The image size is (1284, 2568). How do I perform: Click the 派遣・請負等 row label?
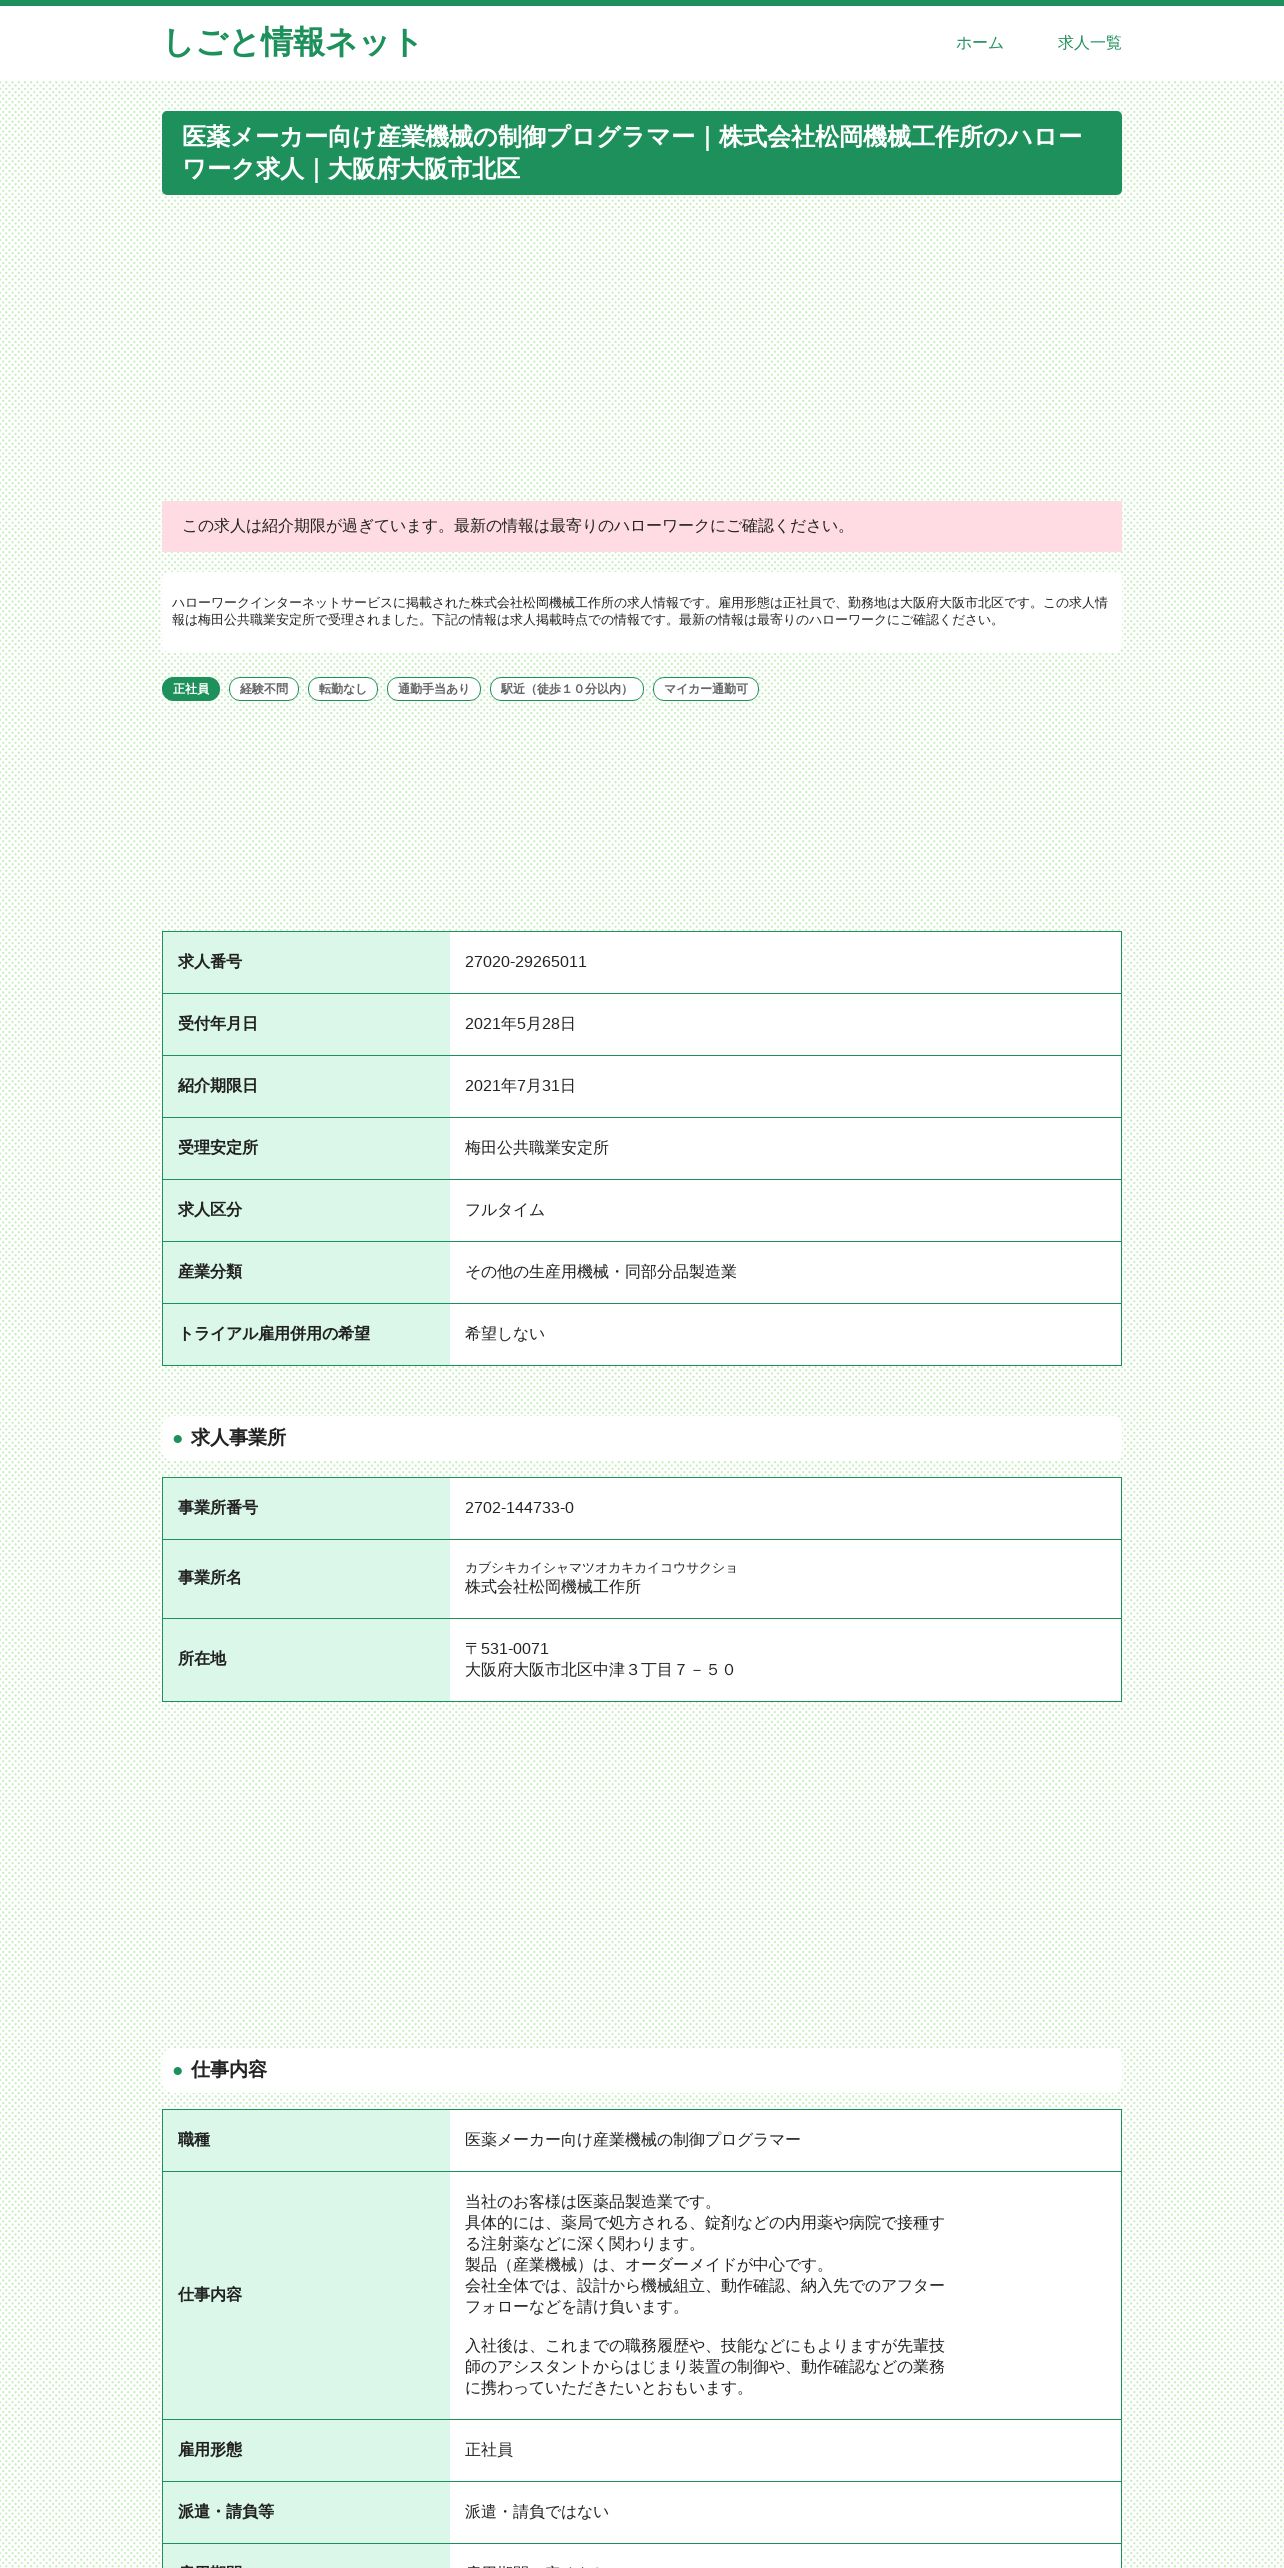tap(226, 2512)
